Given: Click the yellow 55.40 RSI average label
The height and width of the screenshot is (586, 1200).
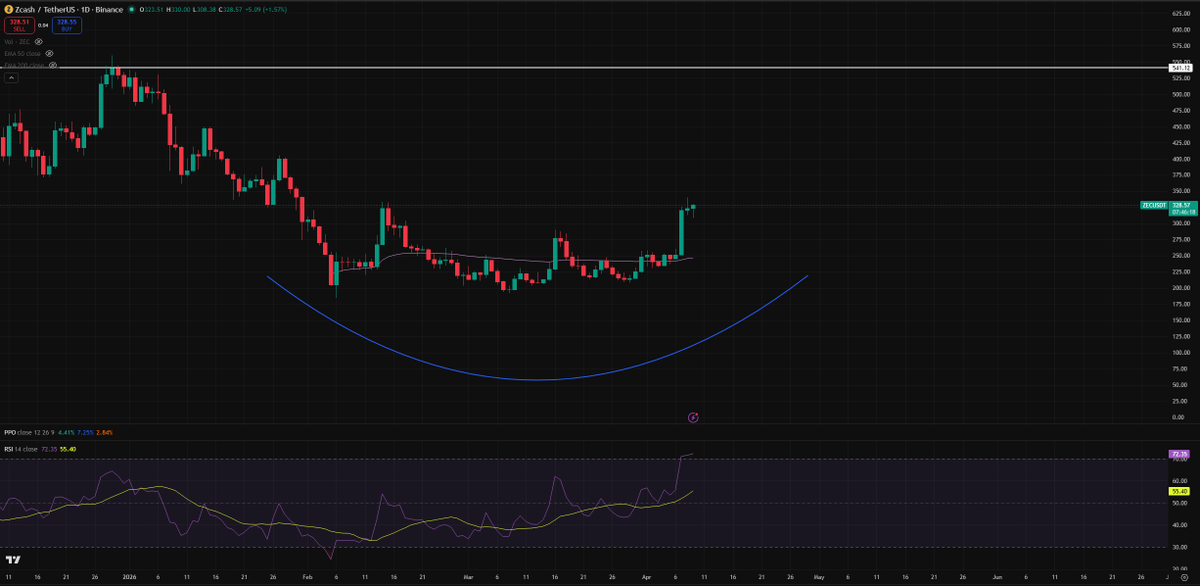Looking at the screenshot, I should [1180, 491].
